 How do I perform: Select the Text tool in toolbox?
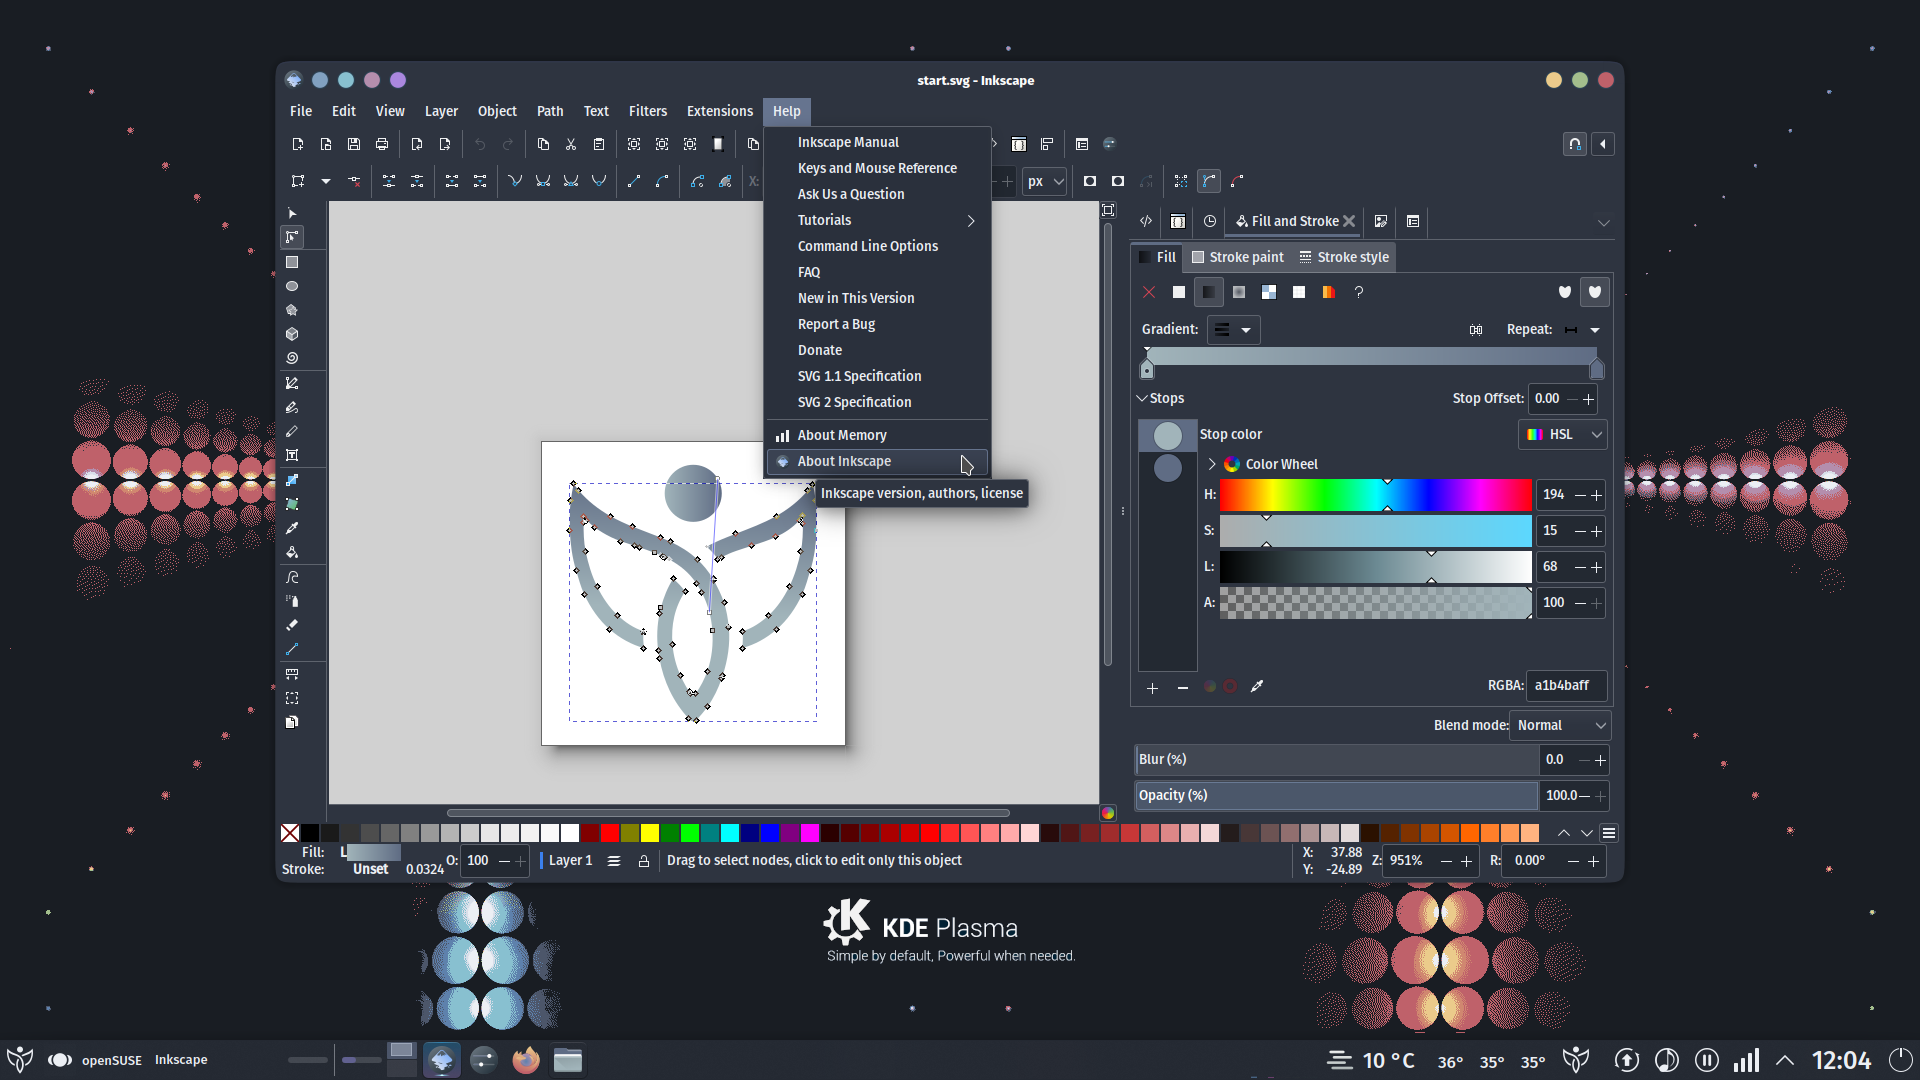pos(292,455)
